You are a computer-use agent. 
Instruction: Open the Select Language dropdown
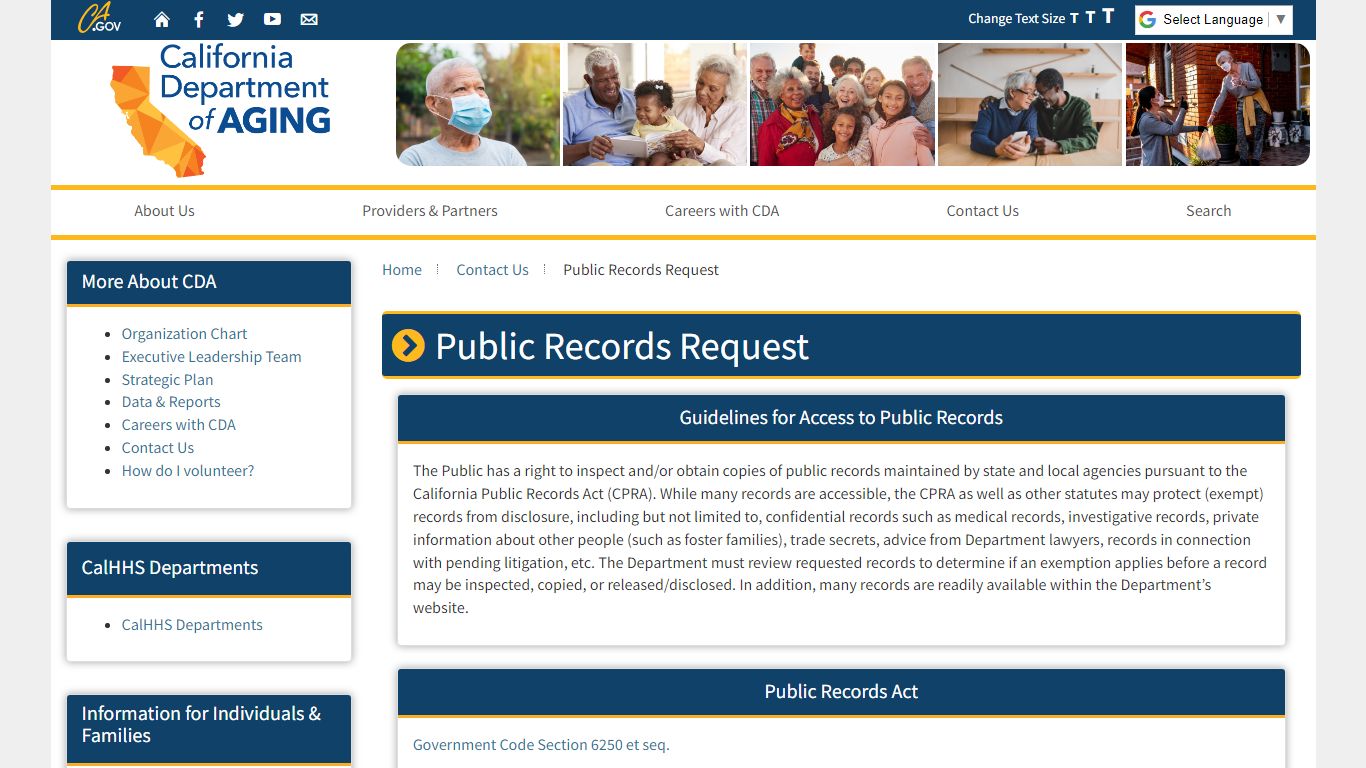pyautogui.click(x=1213, y=20)
